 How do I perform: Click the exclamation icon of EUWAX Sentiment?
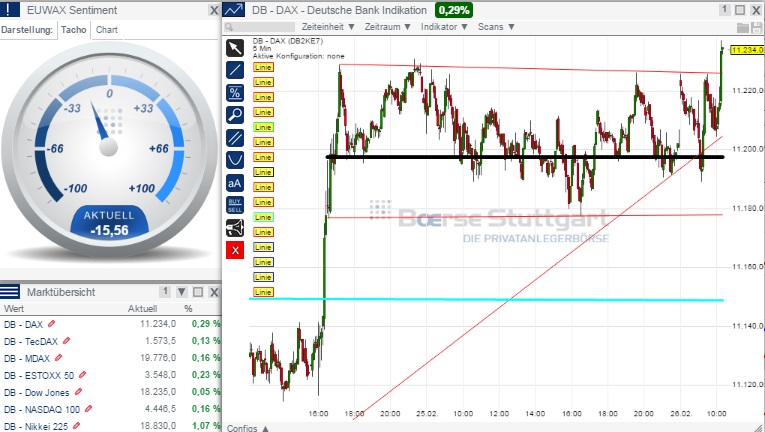tap(10, 9)
